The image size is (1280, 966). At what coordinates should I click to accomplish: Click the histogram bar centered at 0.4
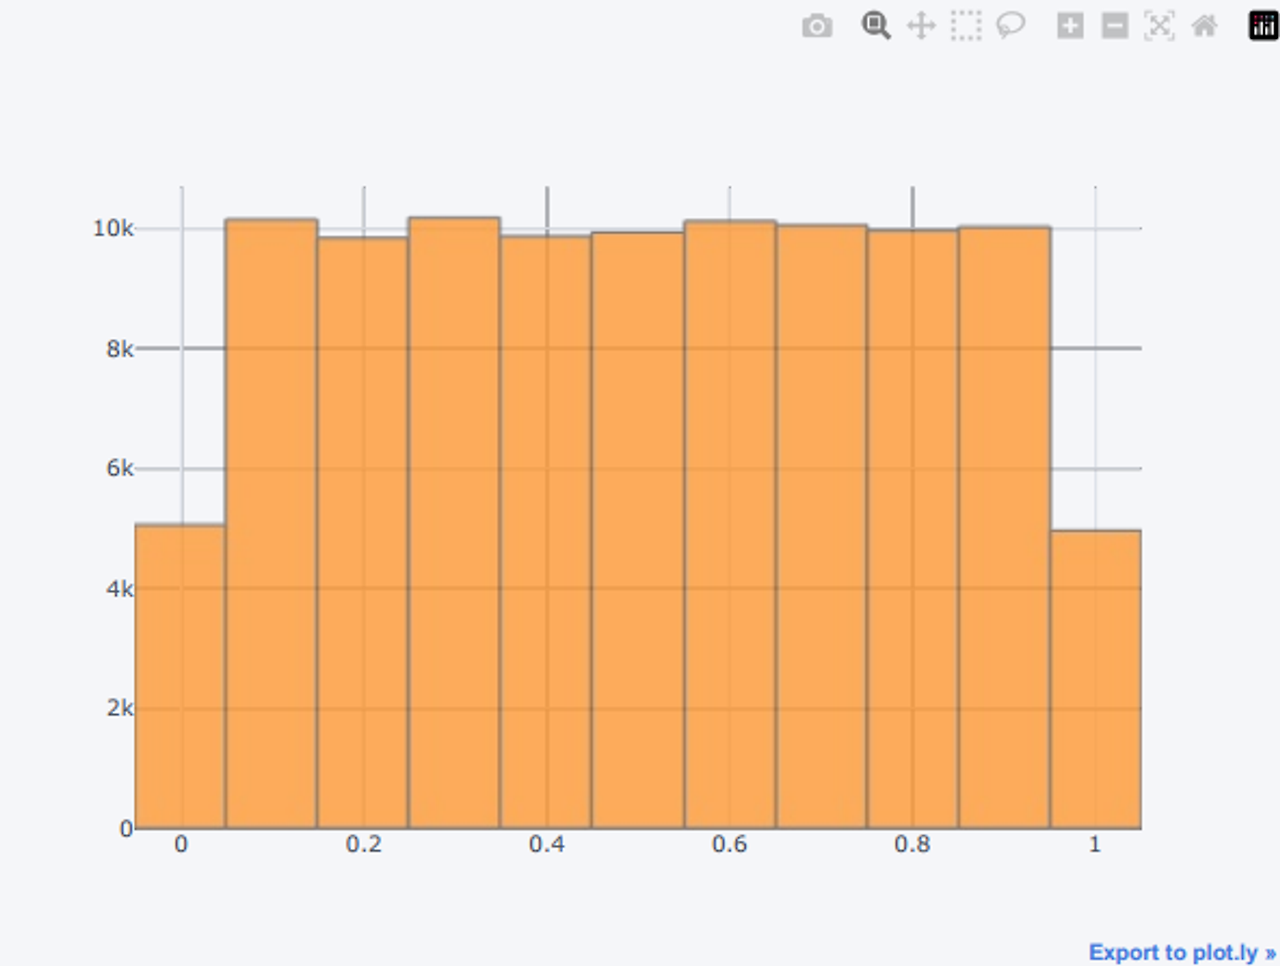pos(546,532)
